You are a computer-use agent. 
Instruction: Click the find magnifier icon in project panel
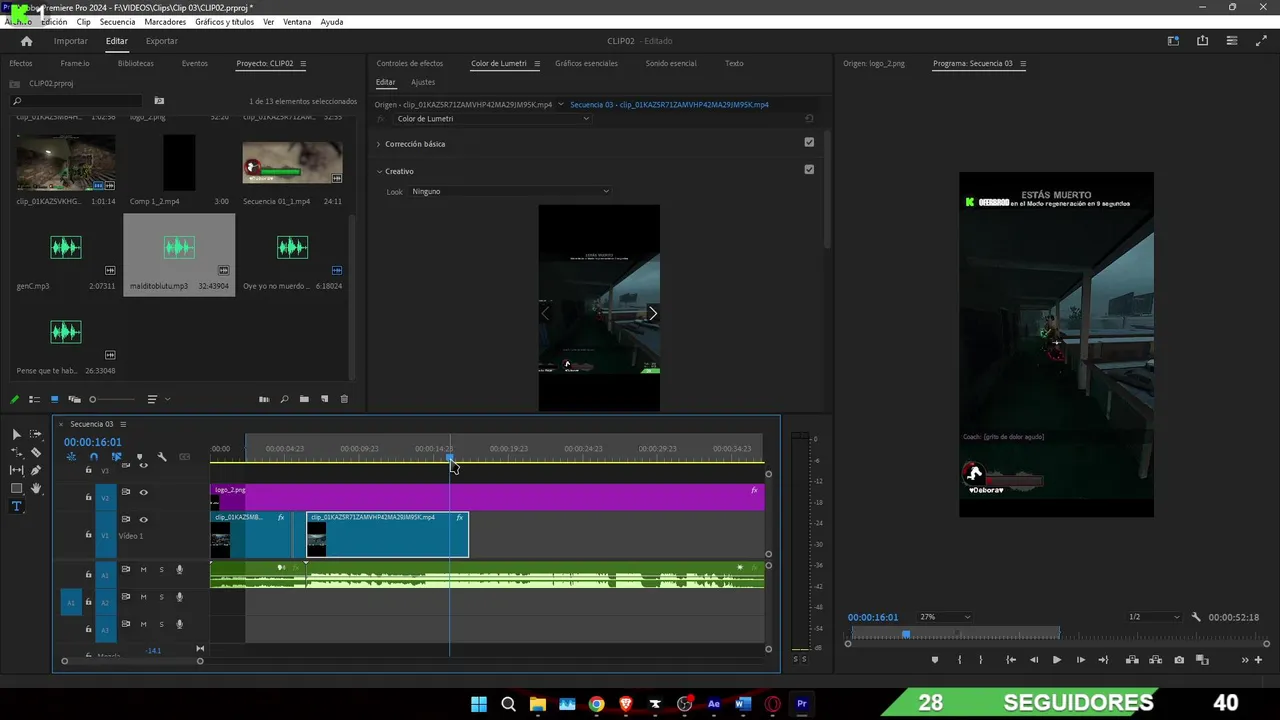coord(284,399)
